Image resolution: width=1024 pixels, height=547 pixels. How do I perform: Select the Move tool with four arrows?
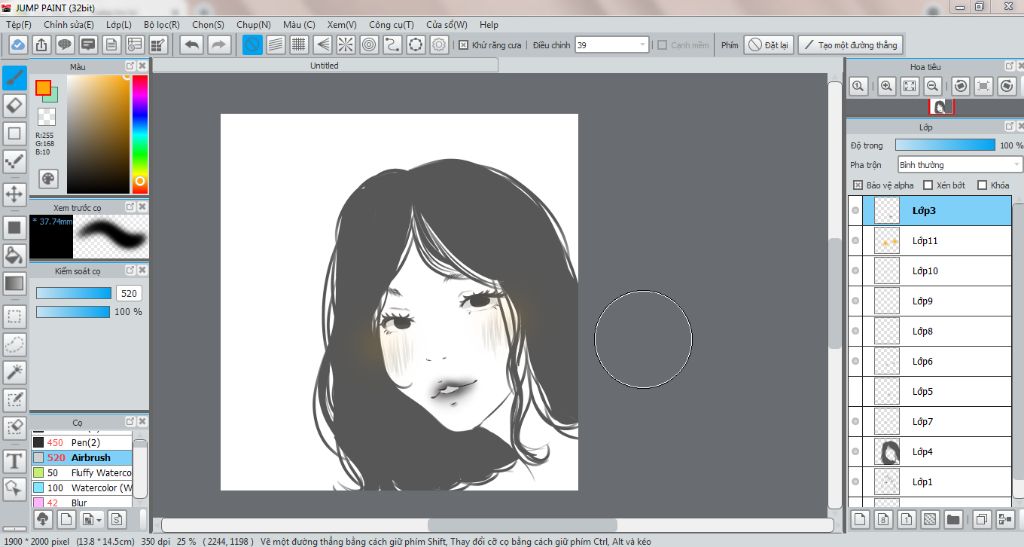pyautogui.click(x=14, y=194)
